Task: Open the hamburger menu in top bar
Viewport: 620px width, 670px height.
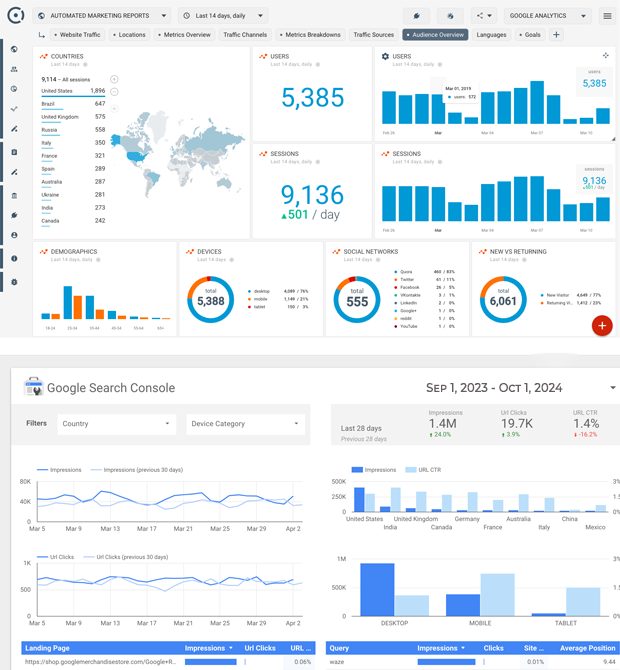Action: [x=607, y=16]
